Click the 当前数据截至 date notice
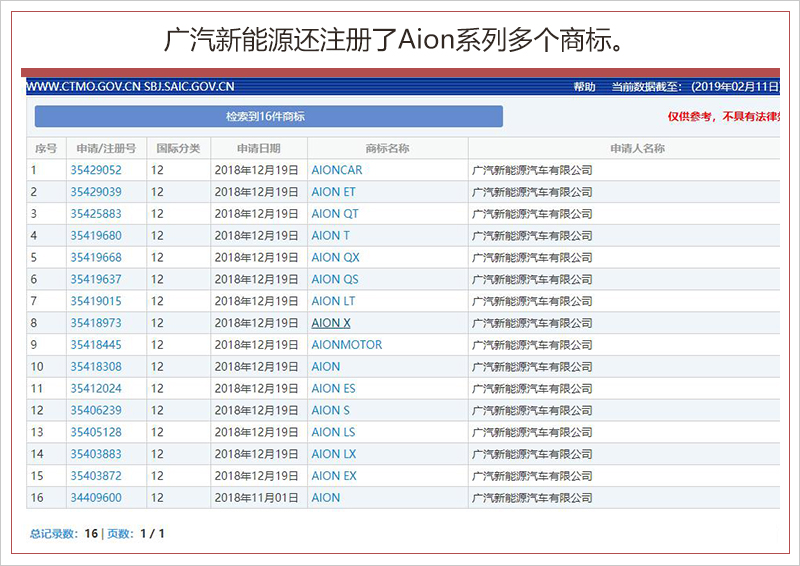The height and width of the screenshot is (566, 800). coord(695,87)
